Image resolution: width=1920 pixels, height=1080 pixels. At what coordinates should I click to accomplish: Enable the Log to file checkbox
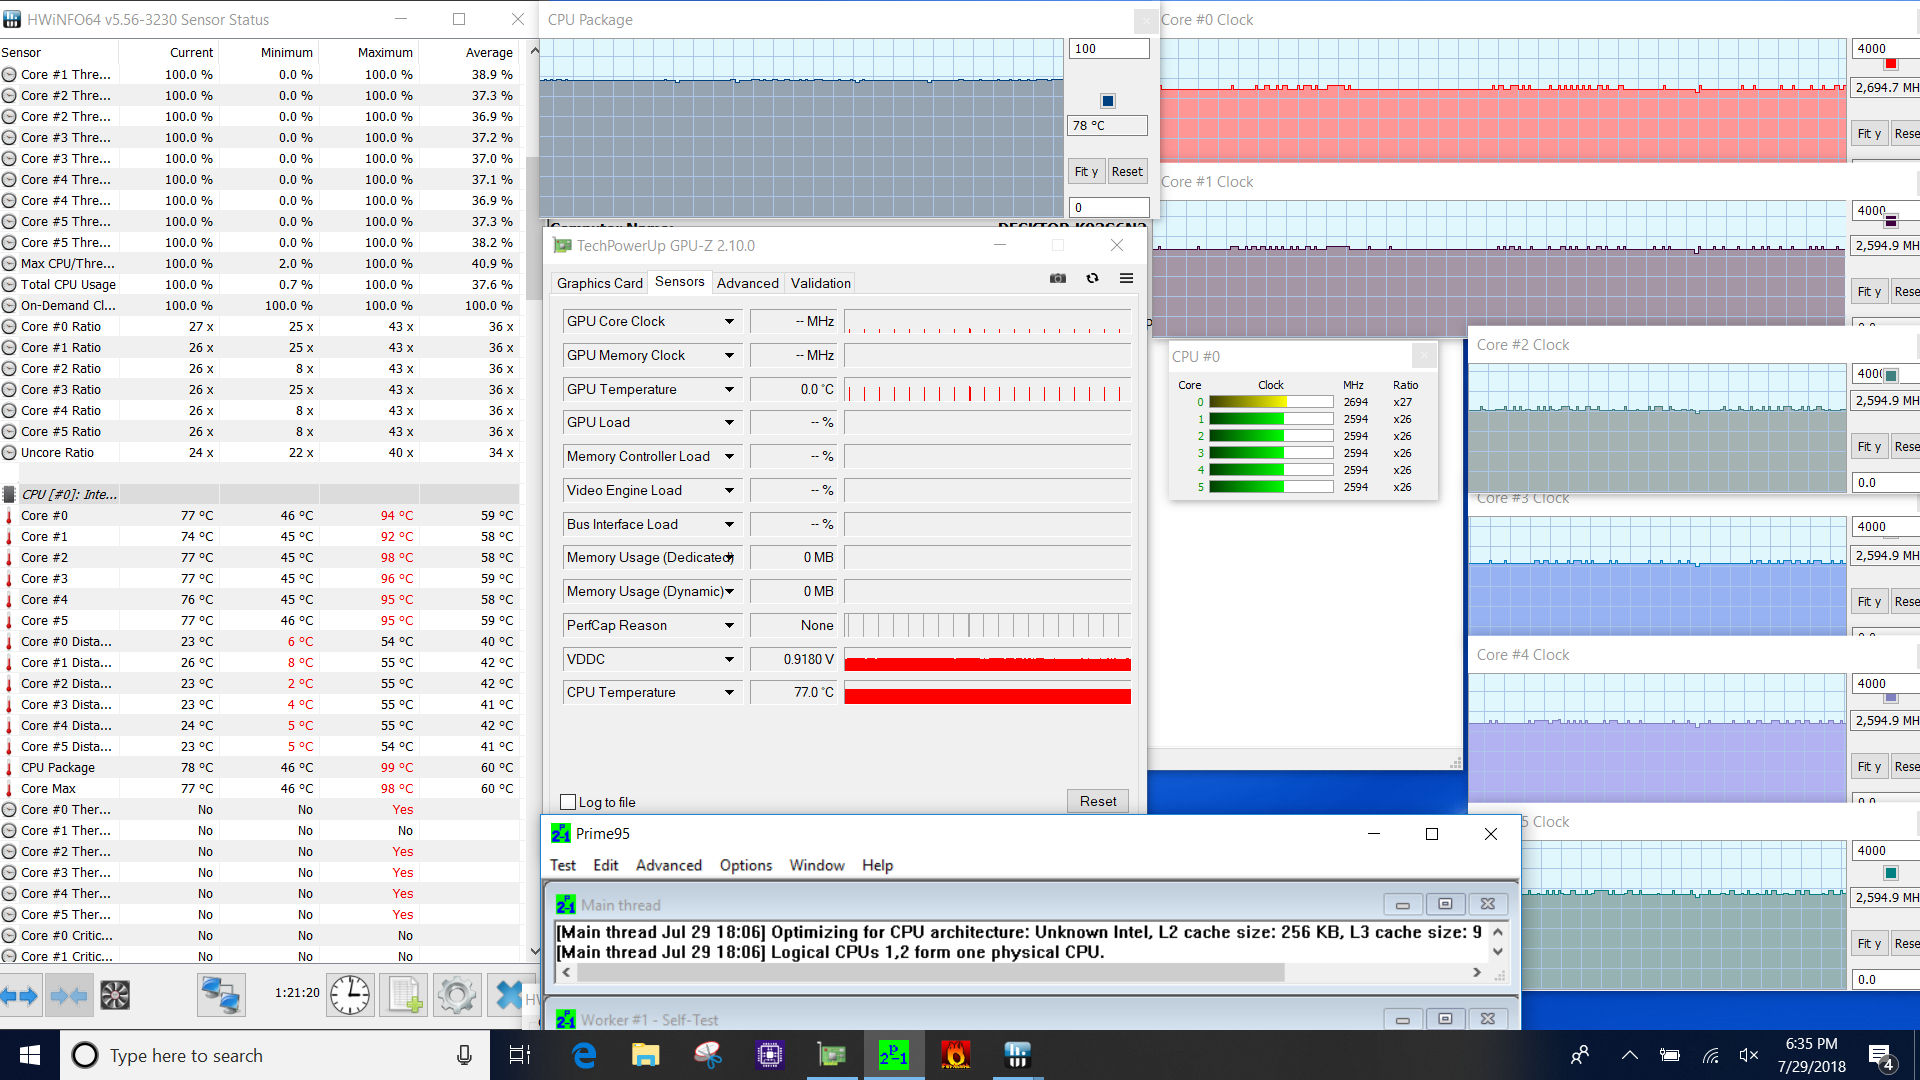(568, 802)
